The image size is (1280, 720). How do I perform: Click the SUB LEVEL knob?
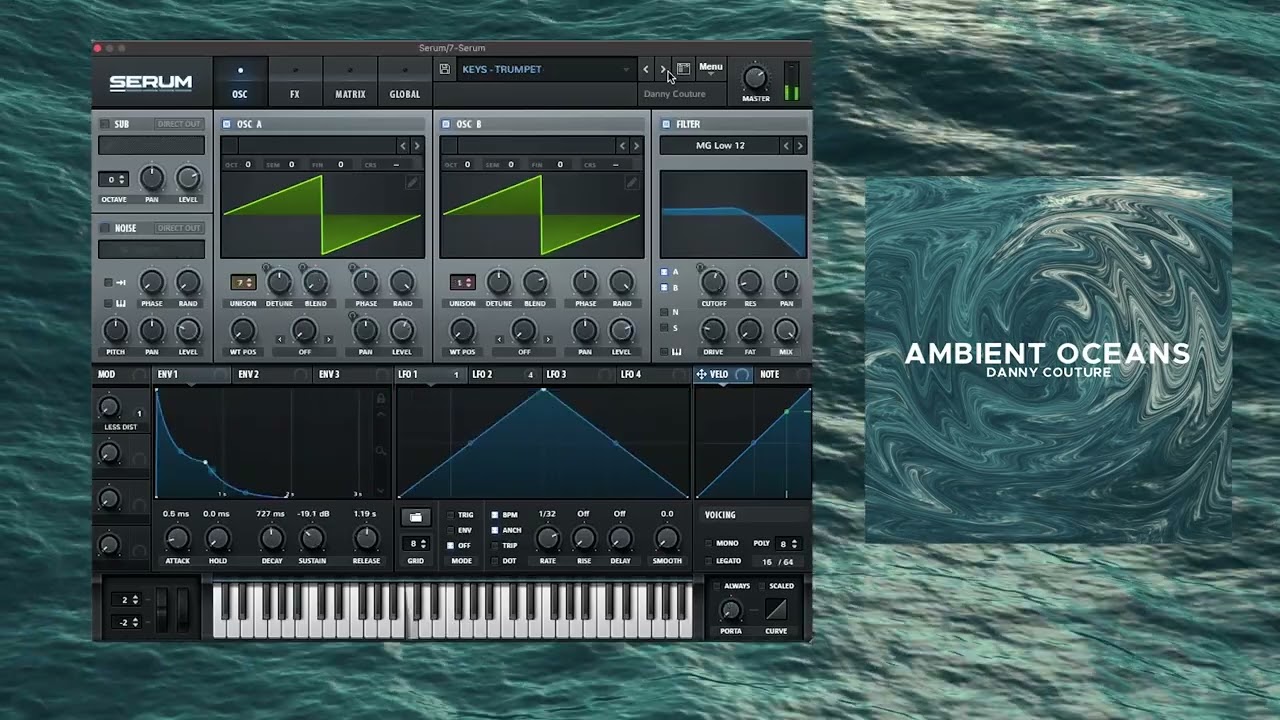pyautogui.click(x=188, y=179)
